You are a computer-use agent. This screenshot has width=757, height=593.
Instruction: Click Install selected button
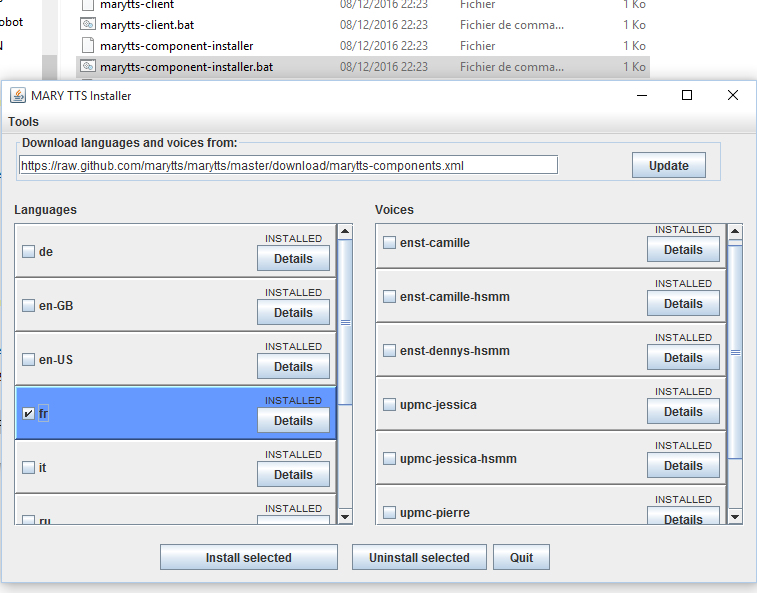point(249,558)
